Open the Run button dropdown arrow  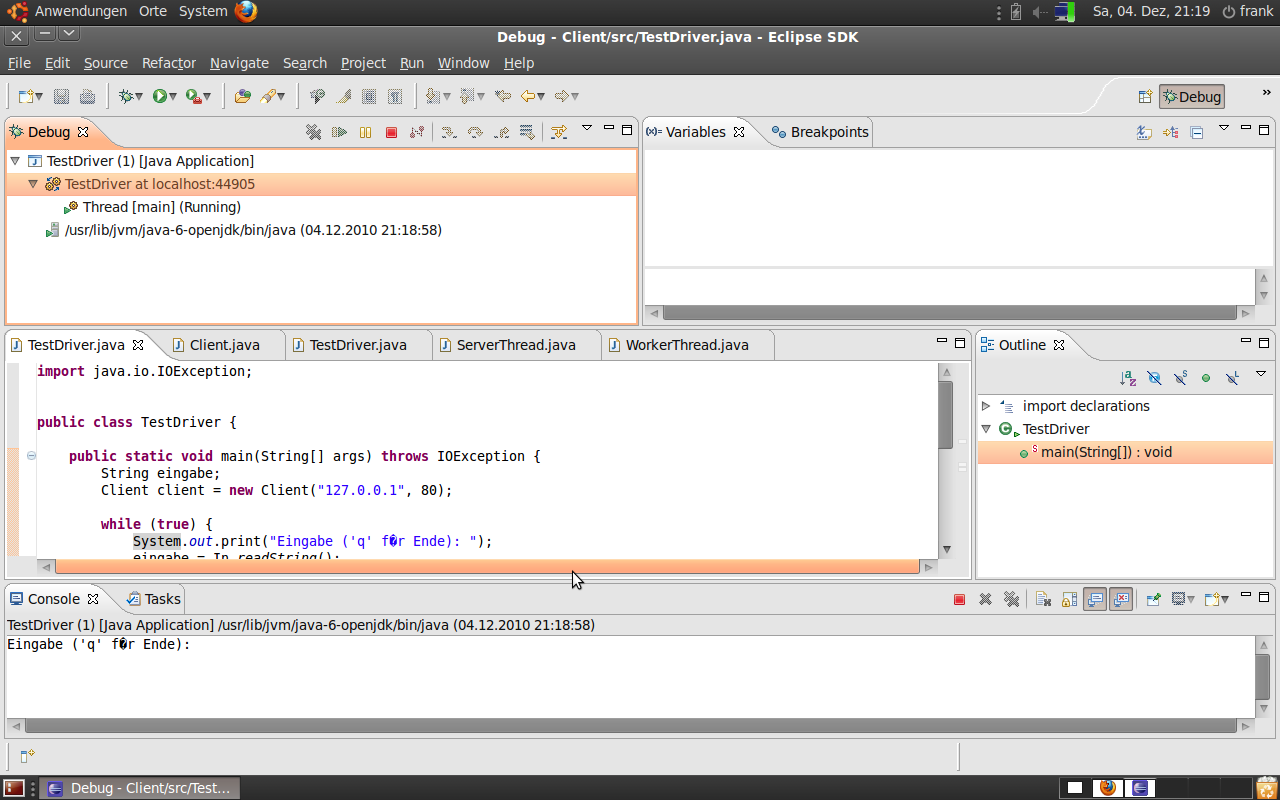pyautogui.click(x=173, y=96)
